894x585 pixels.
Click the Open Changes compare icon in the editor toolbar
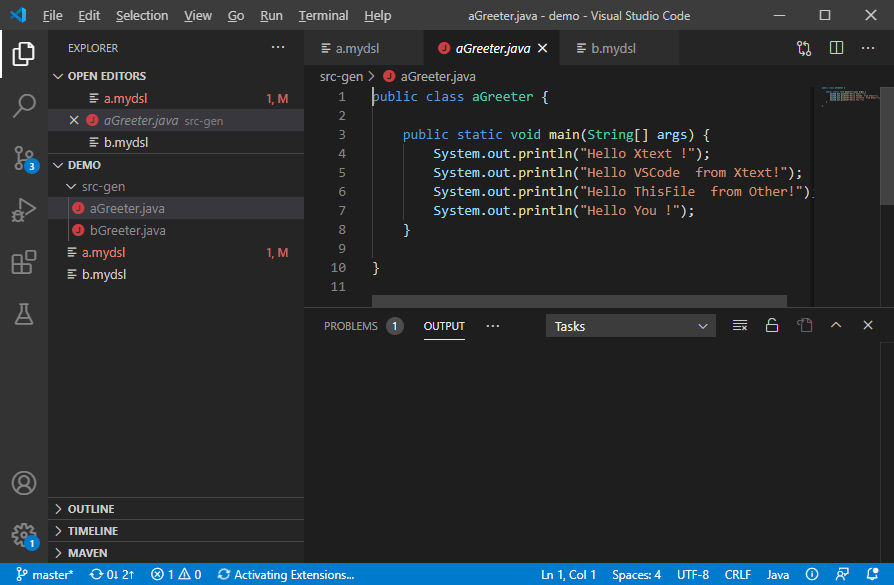tap(804, 48)
